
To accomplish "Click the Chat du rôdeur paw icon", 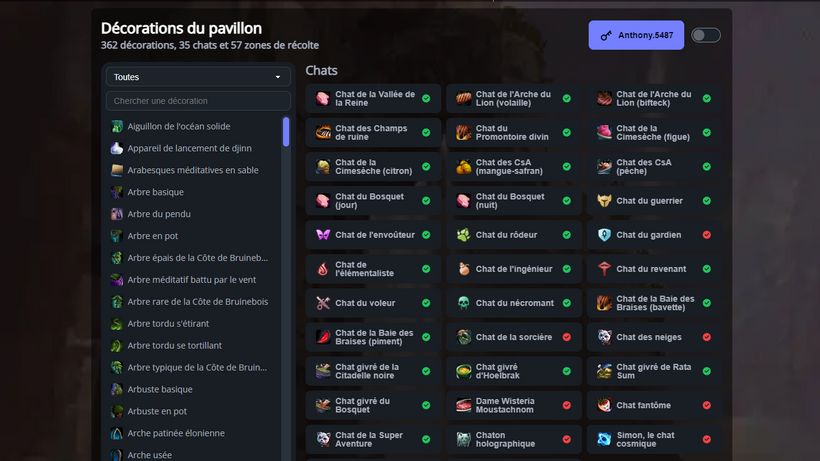I will click(463, 235).
